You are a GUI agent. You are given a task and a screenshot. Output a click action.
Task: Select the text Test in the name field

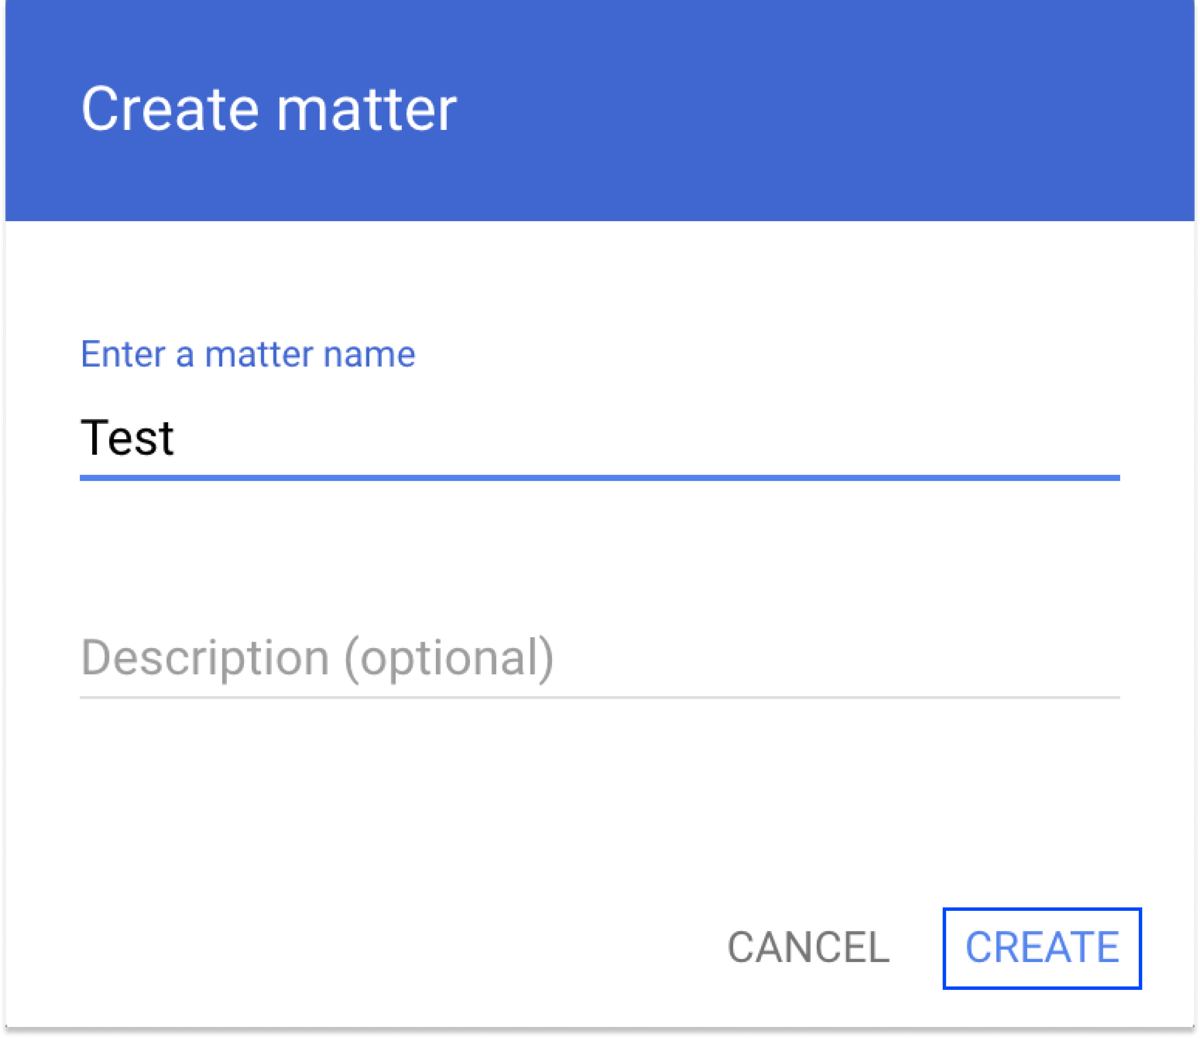pyautogui.click(x=127, y=438)
